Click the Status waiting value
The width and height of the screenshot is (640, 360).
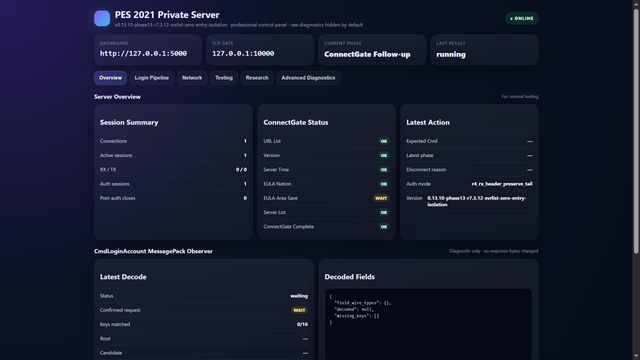tap(299, 296)
